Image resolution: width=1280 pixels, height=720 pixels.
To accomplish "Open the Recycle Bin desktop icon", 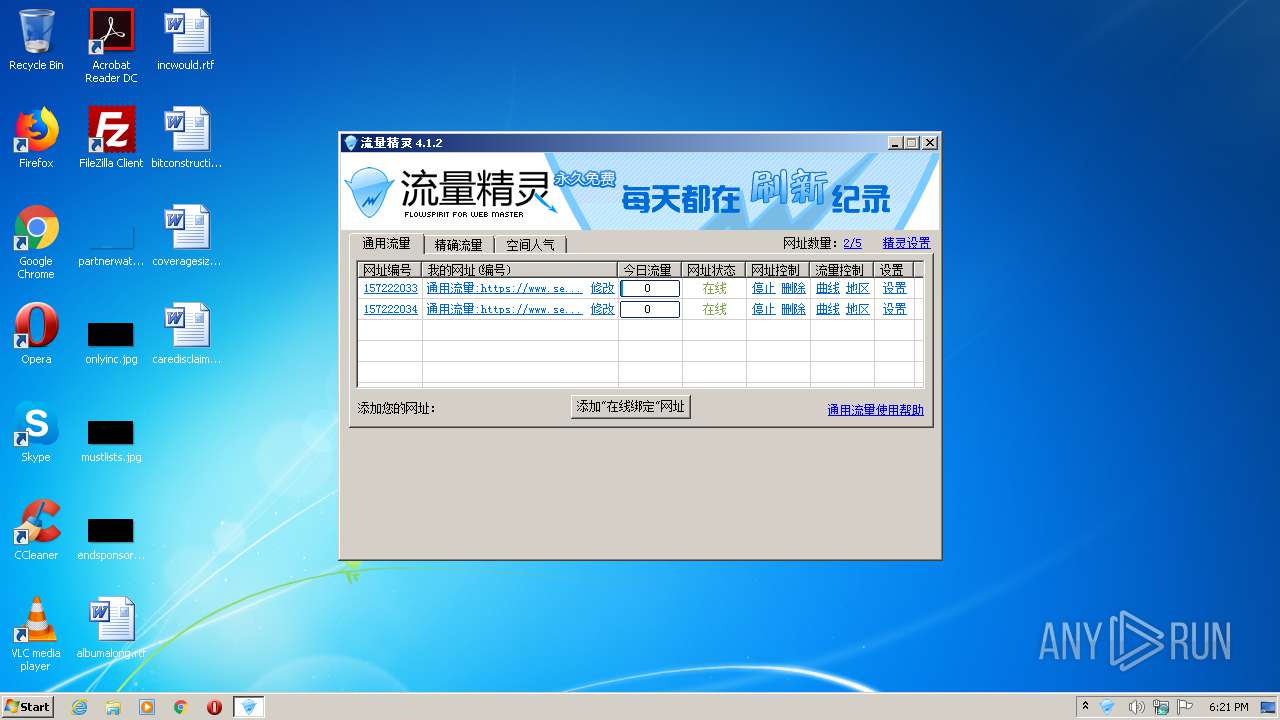I will (x=36, y=40).
